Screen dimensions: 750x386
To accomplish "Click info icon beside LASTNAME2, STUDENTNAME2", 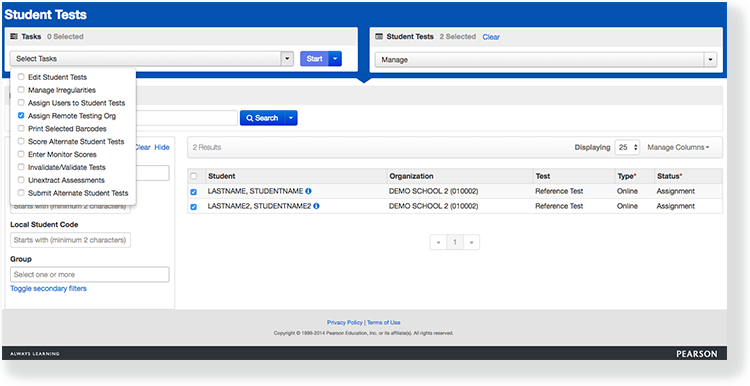I will 317,206.
